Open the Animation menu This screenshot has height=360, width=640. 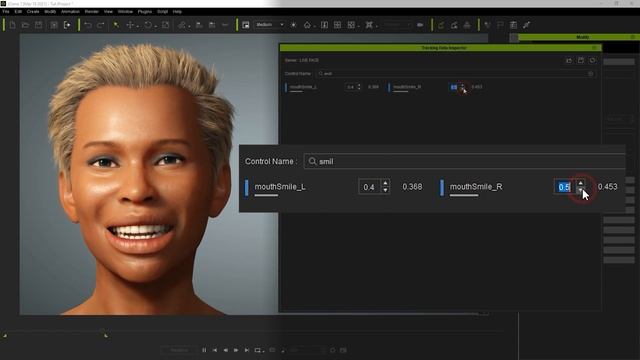click(70, 12)
